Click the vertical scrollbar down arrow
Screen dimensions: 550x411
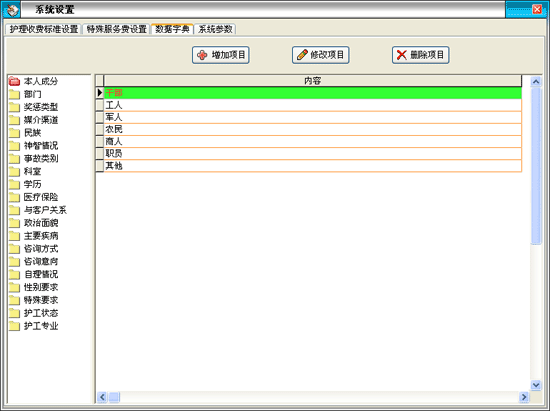tap(536, 385)
